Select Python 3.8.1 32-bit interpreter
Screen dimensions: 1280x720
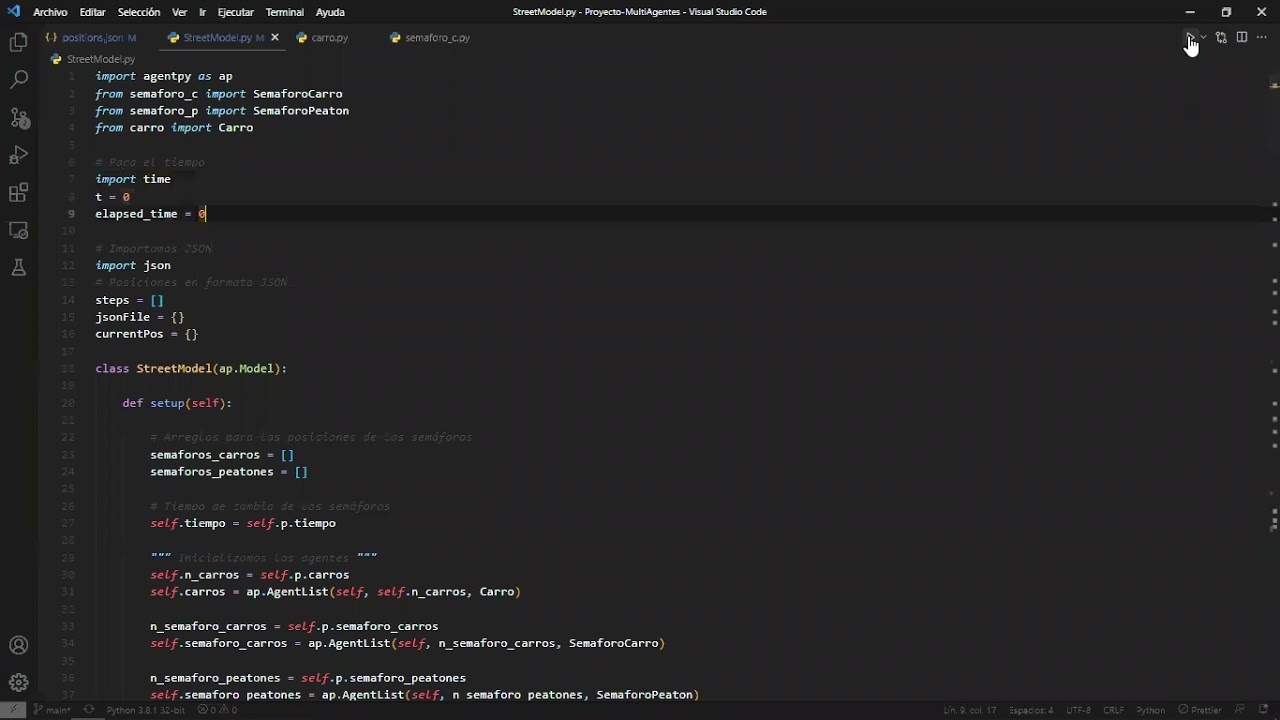pos(145,710)
